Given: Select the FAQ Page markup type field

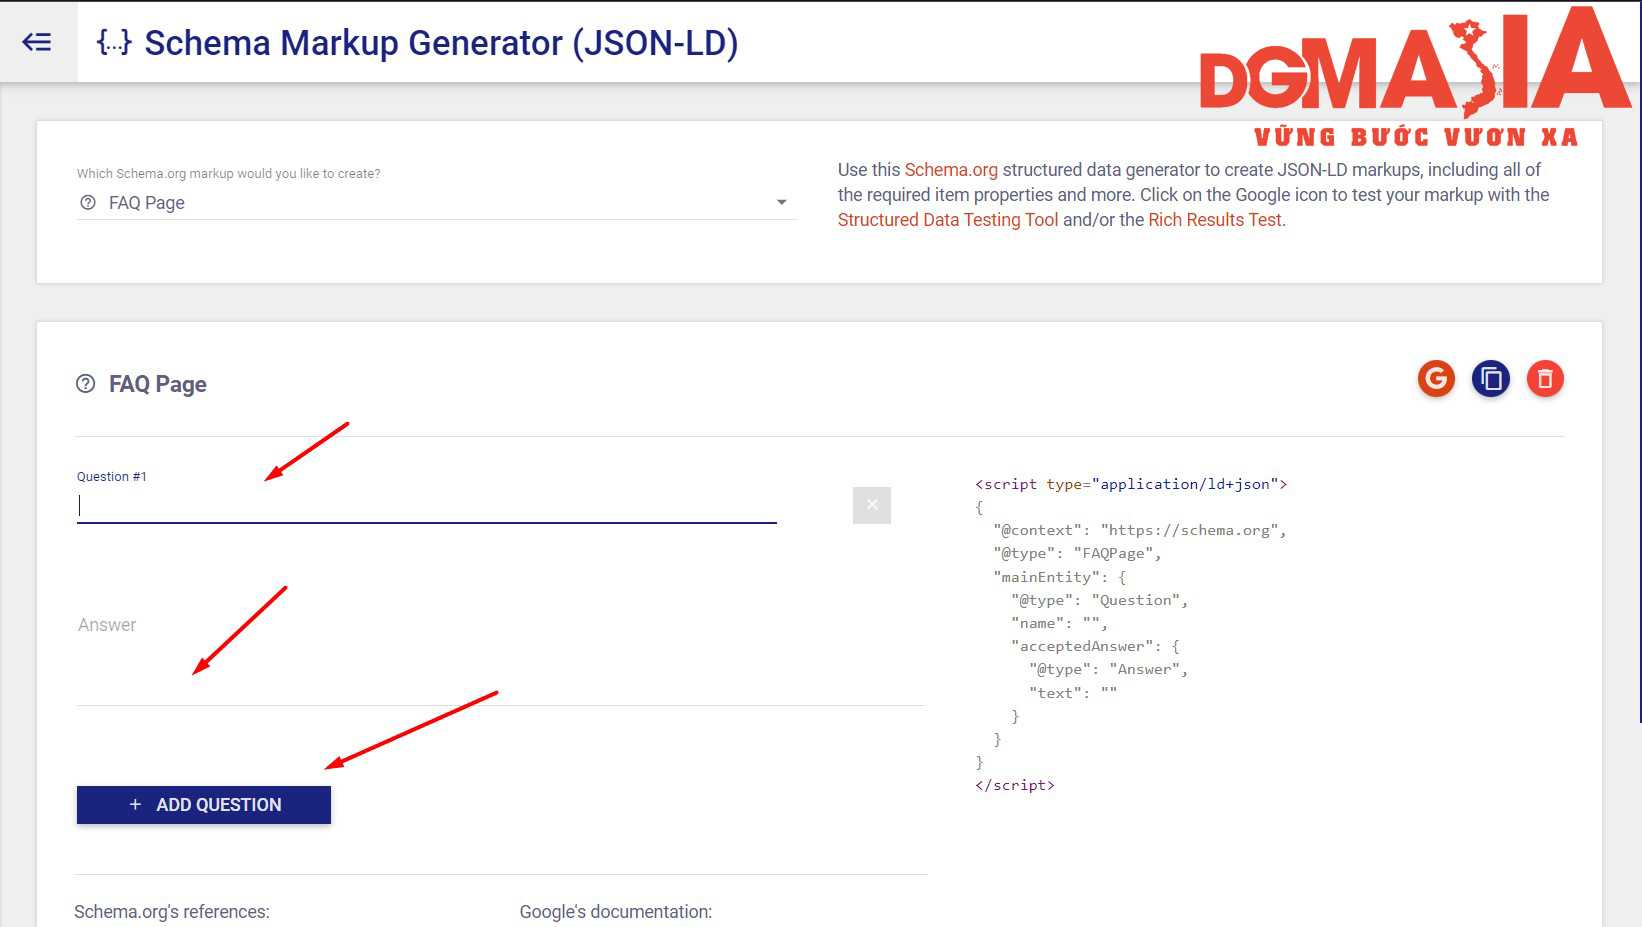Looking at the screenshot, I should point(437,203).
